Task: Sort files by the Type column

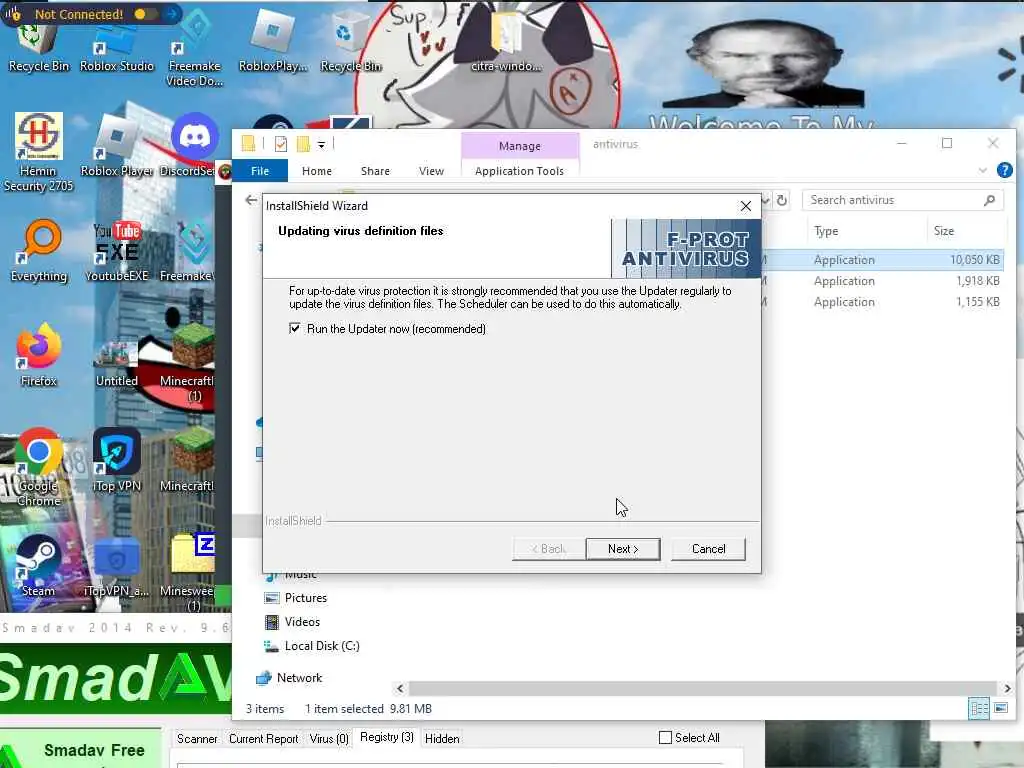Action: pyautogui.click(x=825, y=231)
